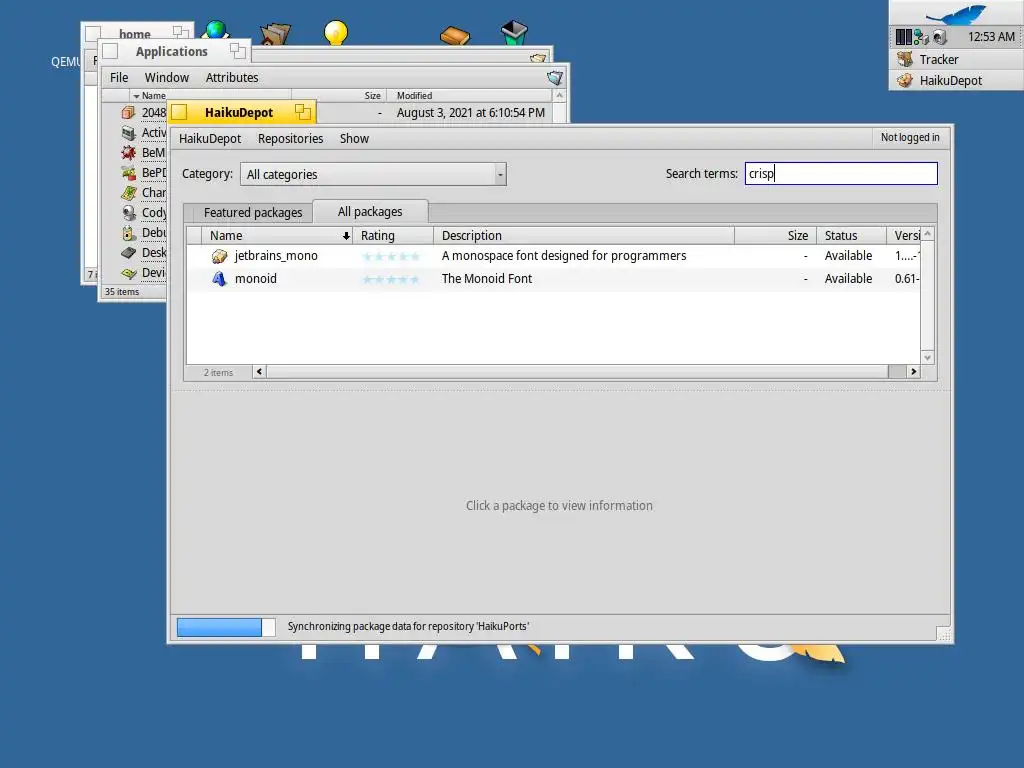Click the lightbulb desktop icon

pos(336,33)
